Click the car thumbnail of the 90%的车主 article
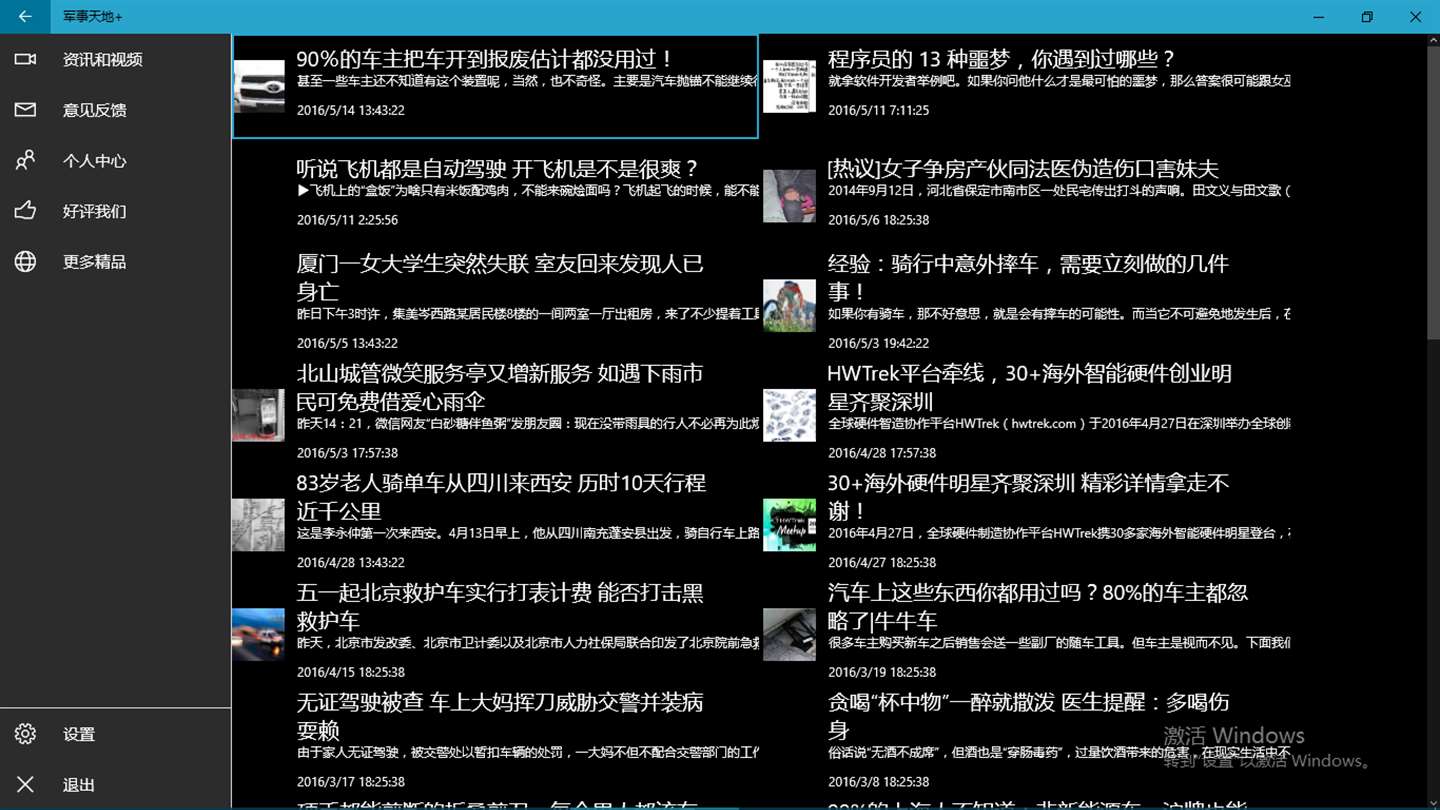Viewport: 1440px width, 810px height. click(258, 86)
